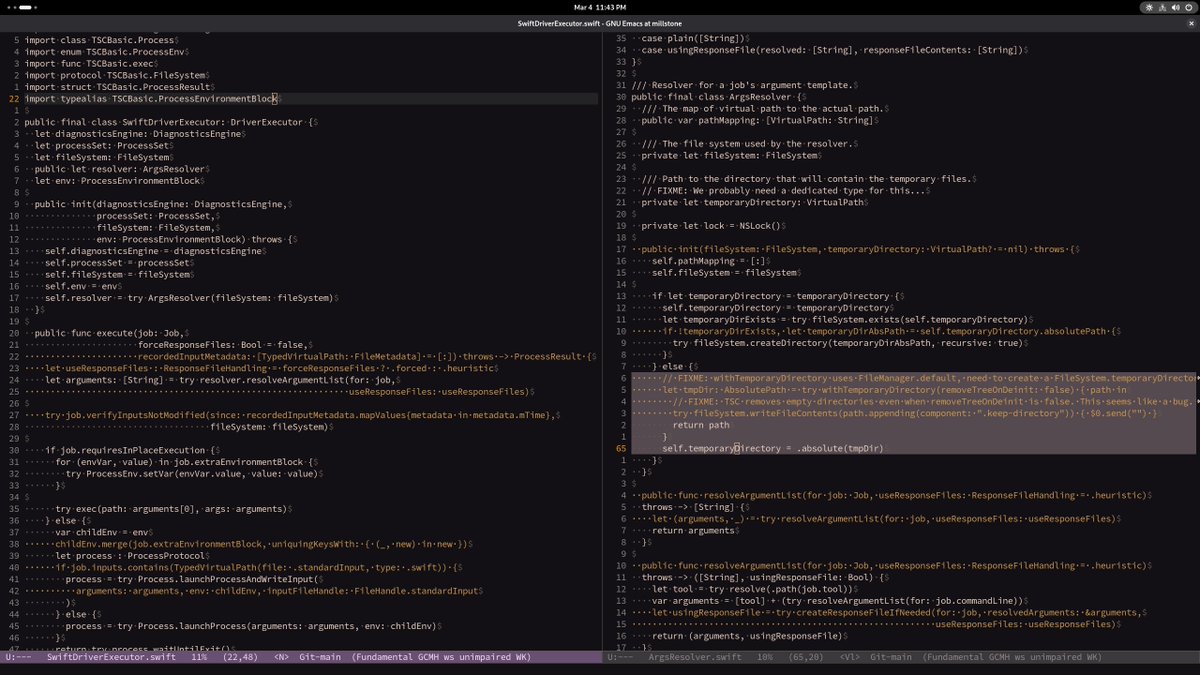The height and width of the screenshot is (675, 1200).
Task: Click the public init(diagnosticsEngine: line
Action: click(162, 204)
